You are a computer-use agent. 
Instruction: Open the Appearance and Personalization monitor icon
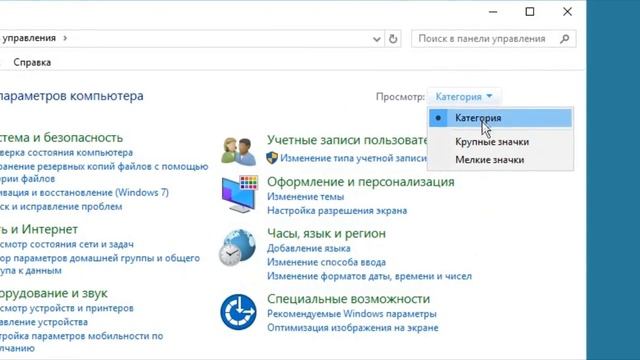[240, 194]
